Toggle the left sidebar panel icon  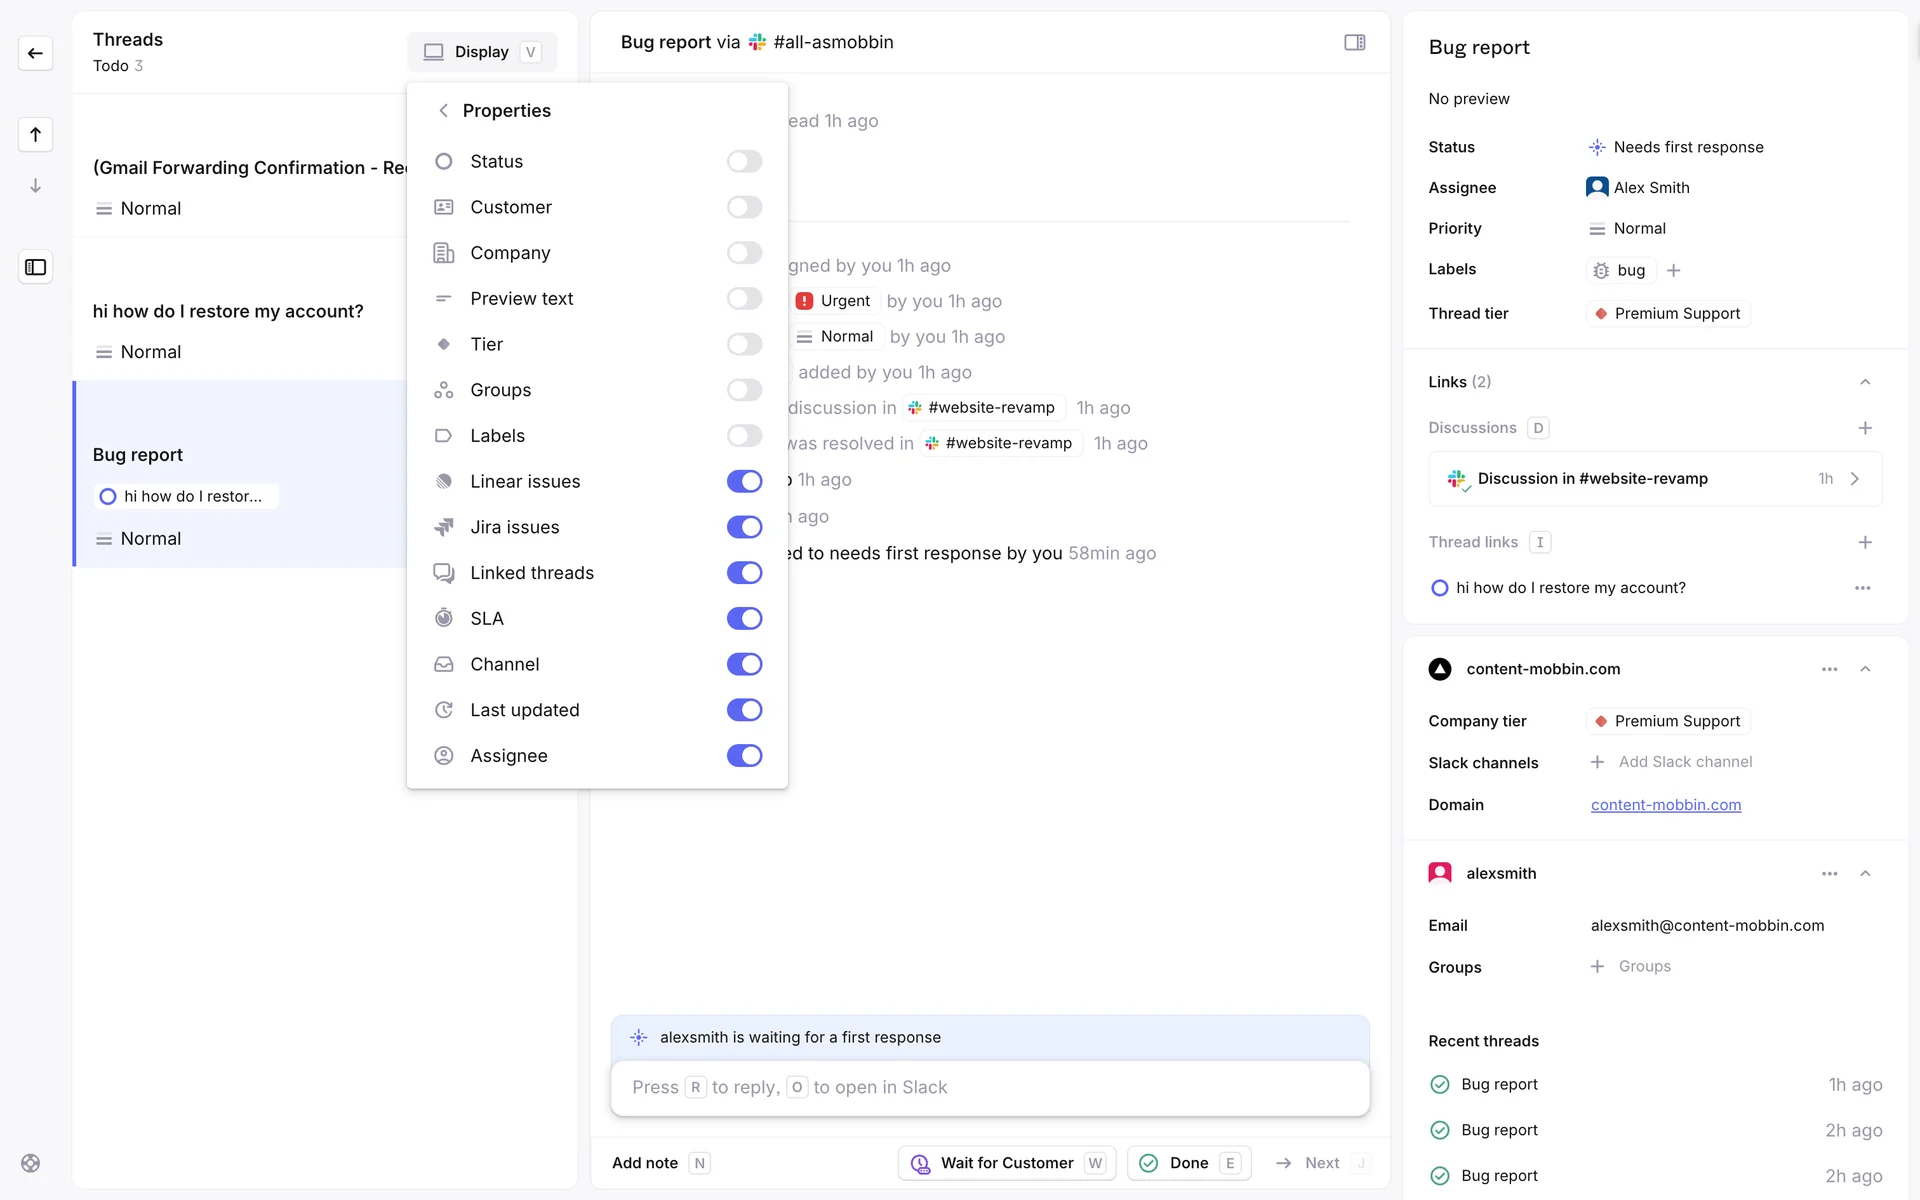click(35, 267)
